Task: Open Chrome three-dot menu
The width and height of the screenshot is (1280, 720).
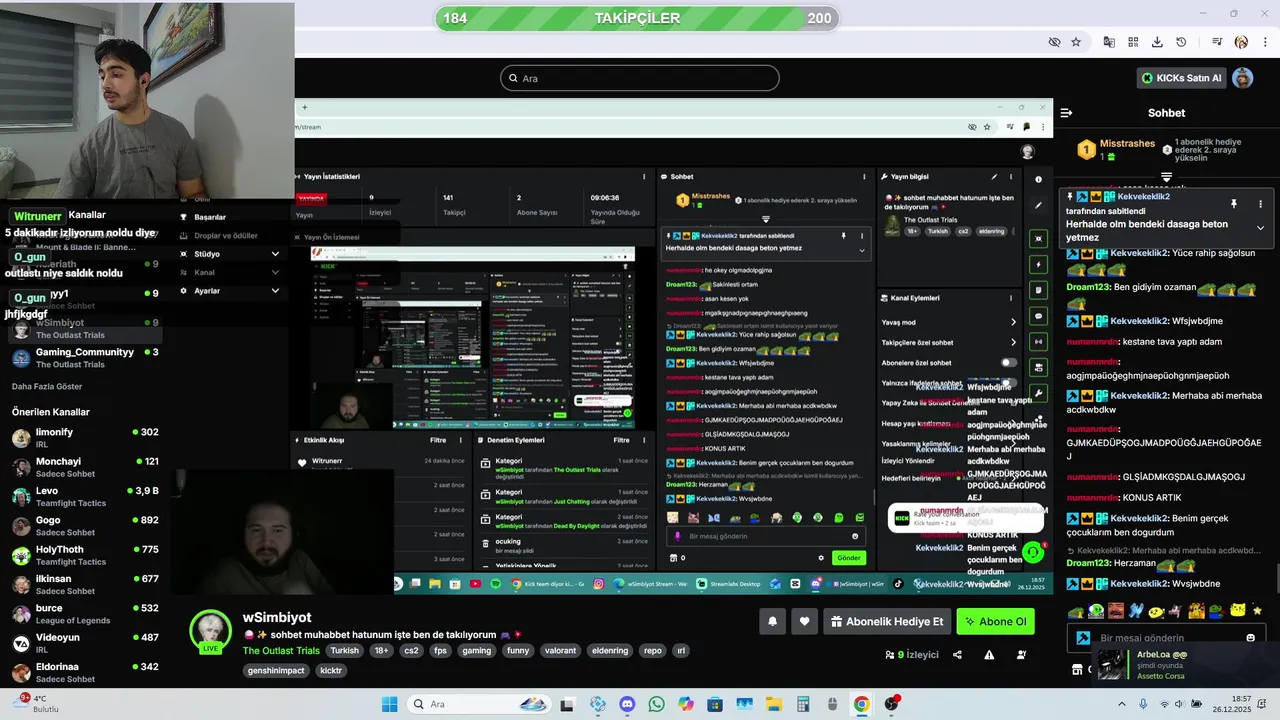Action: (1265, 42)
